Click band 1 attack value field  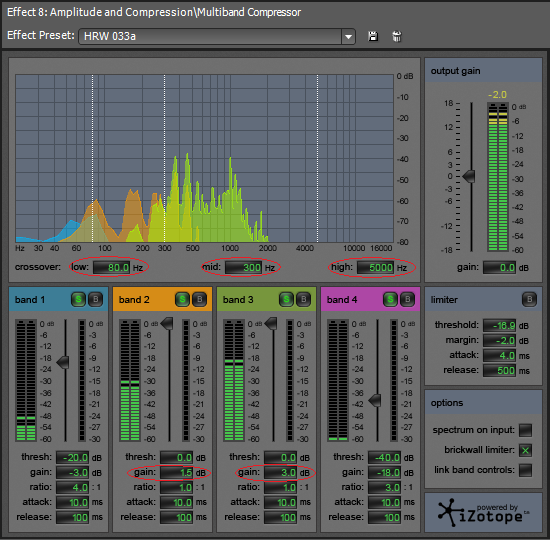click(x=72, y=502)
